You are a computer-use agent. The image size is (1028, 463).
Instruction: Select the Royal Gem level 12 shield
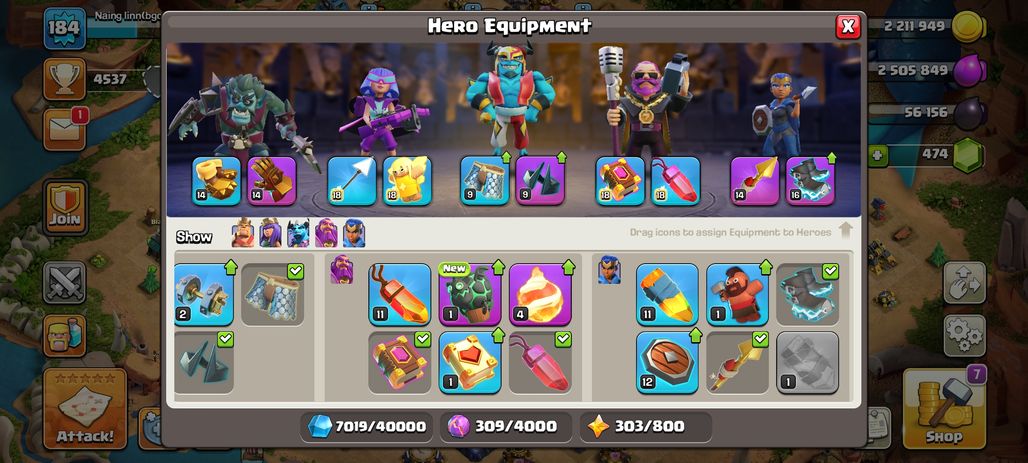pos(667,362)
